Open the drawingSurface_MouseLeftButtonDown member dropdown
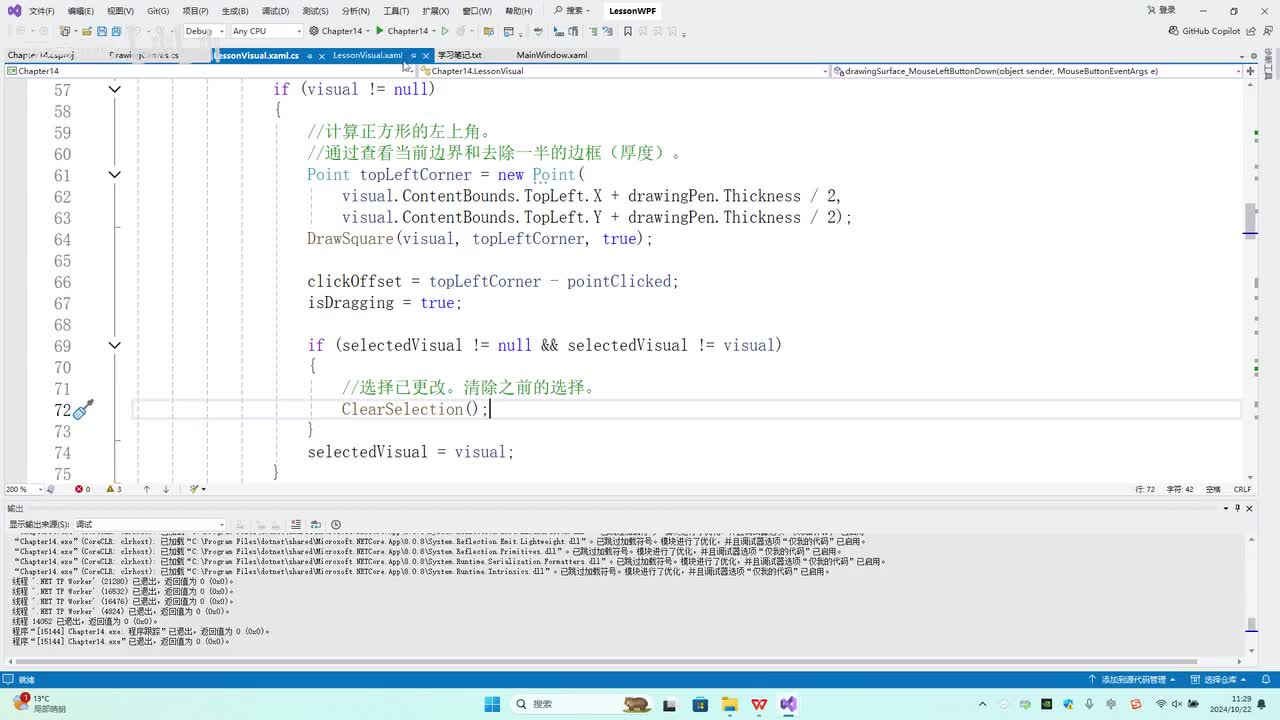 pyautogui.click(x=1039, y=71)
